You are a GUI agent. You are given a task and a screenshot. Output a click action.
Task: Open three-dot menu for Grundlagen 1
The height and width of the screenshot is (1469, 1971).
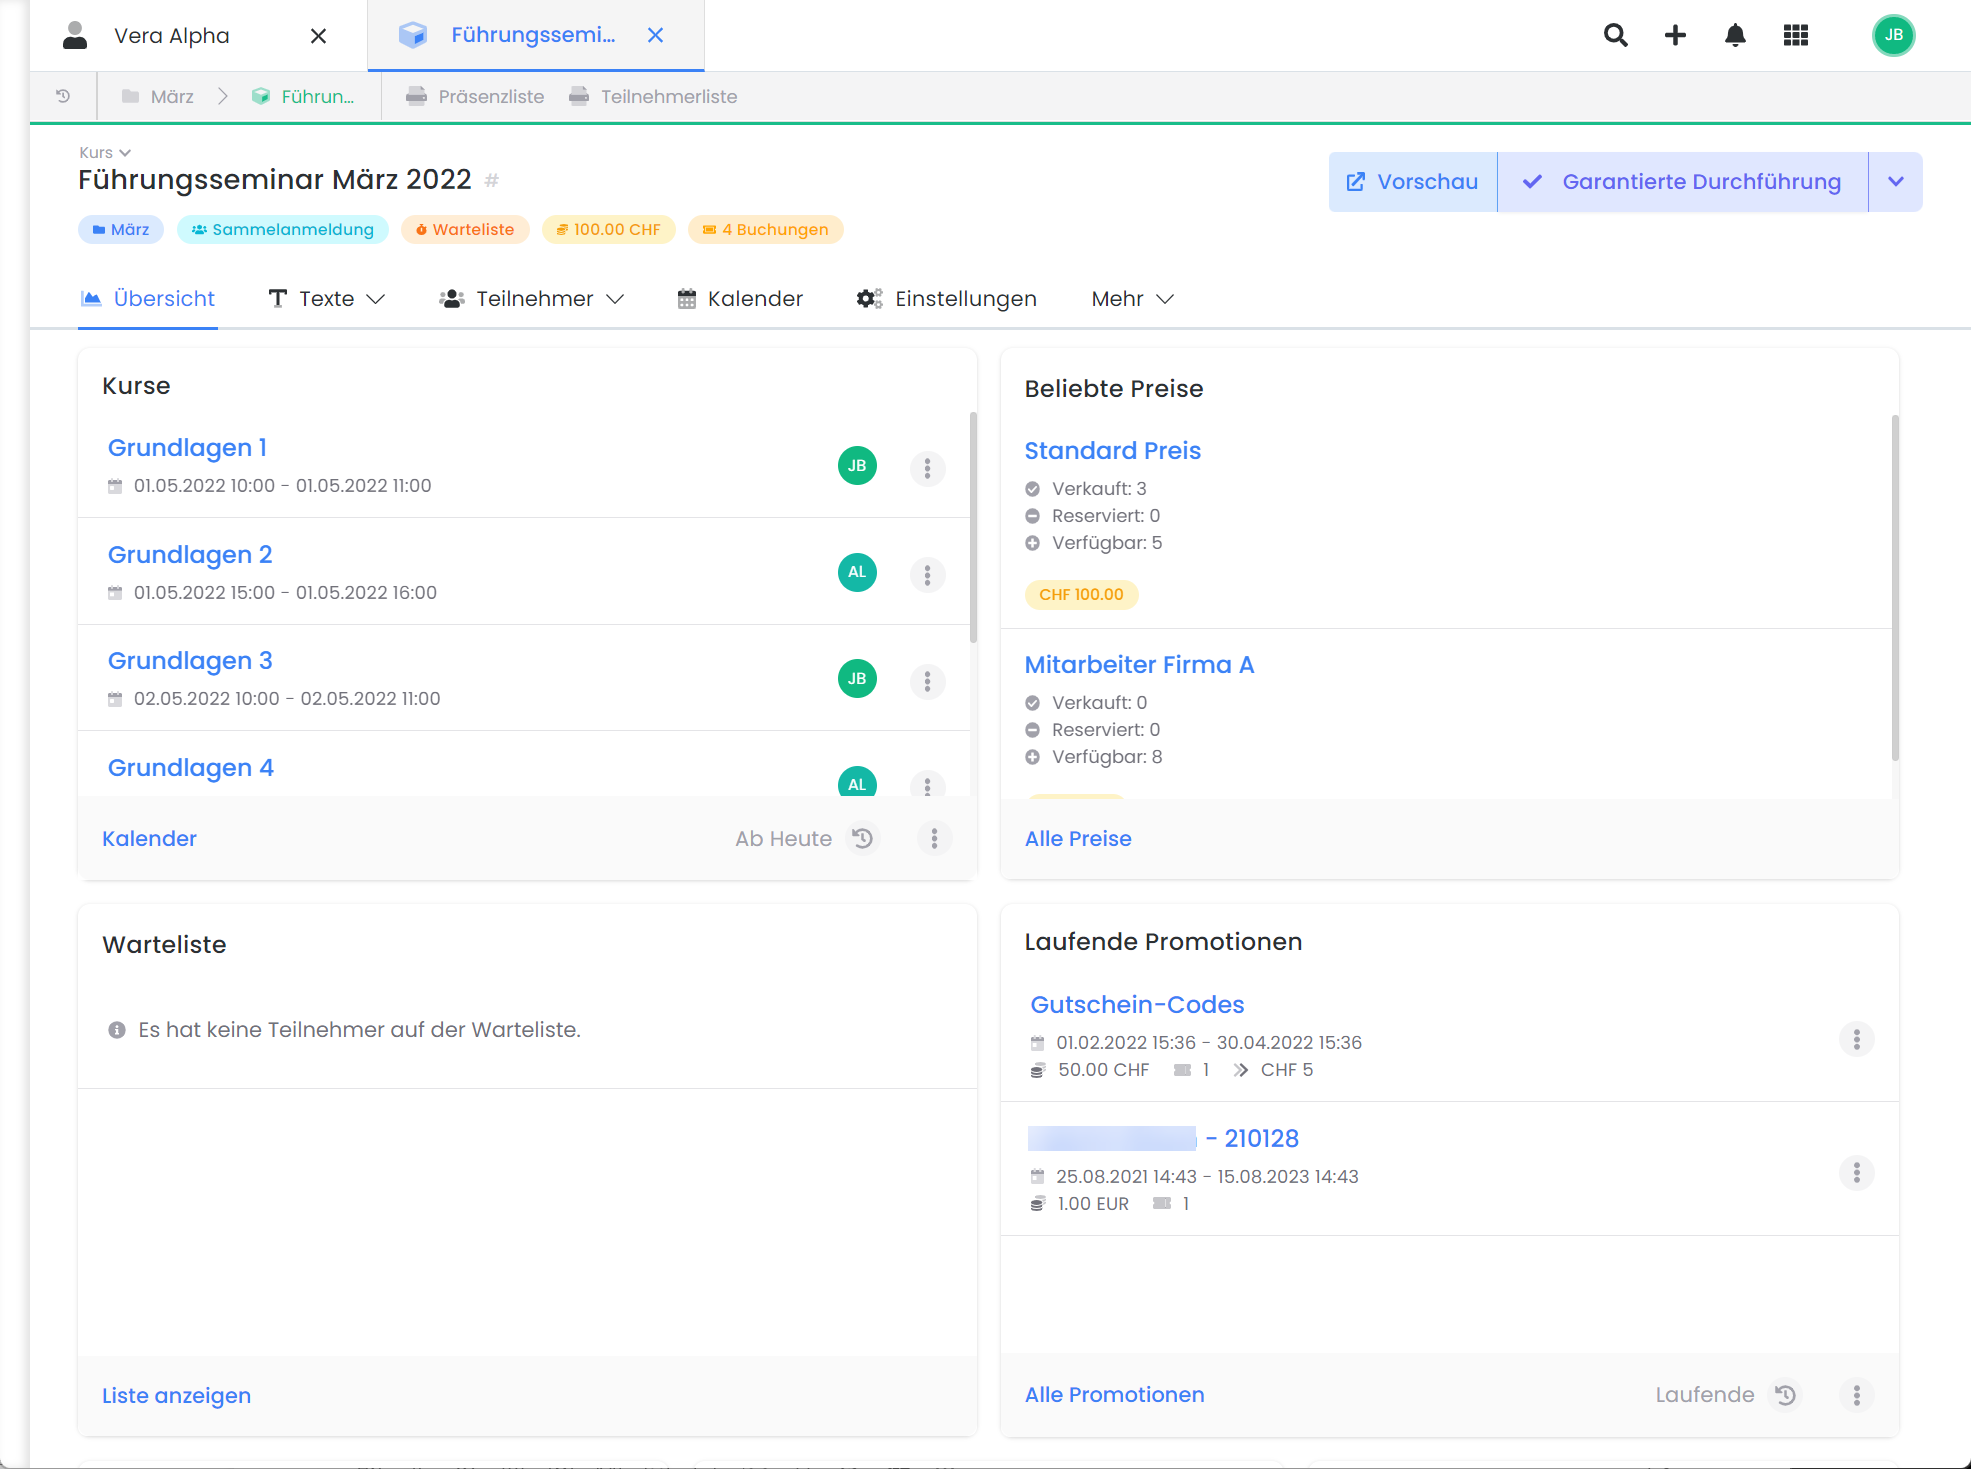(x=927, y=468)
